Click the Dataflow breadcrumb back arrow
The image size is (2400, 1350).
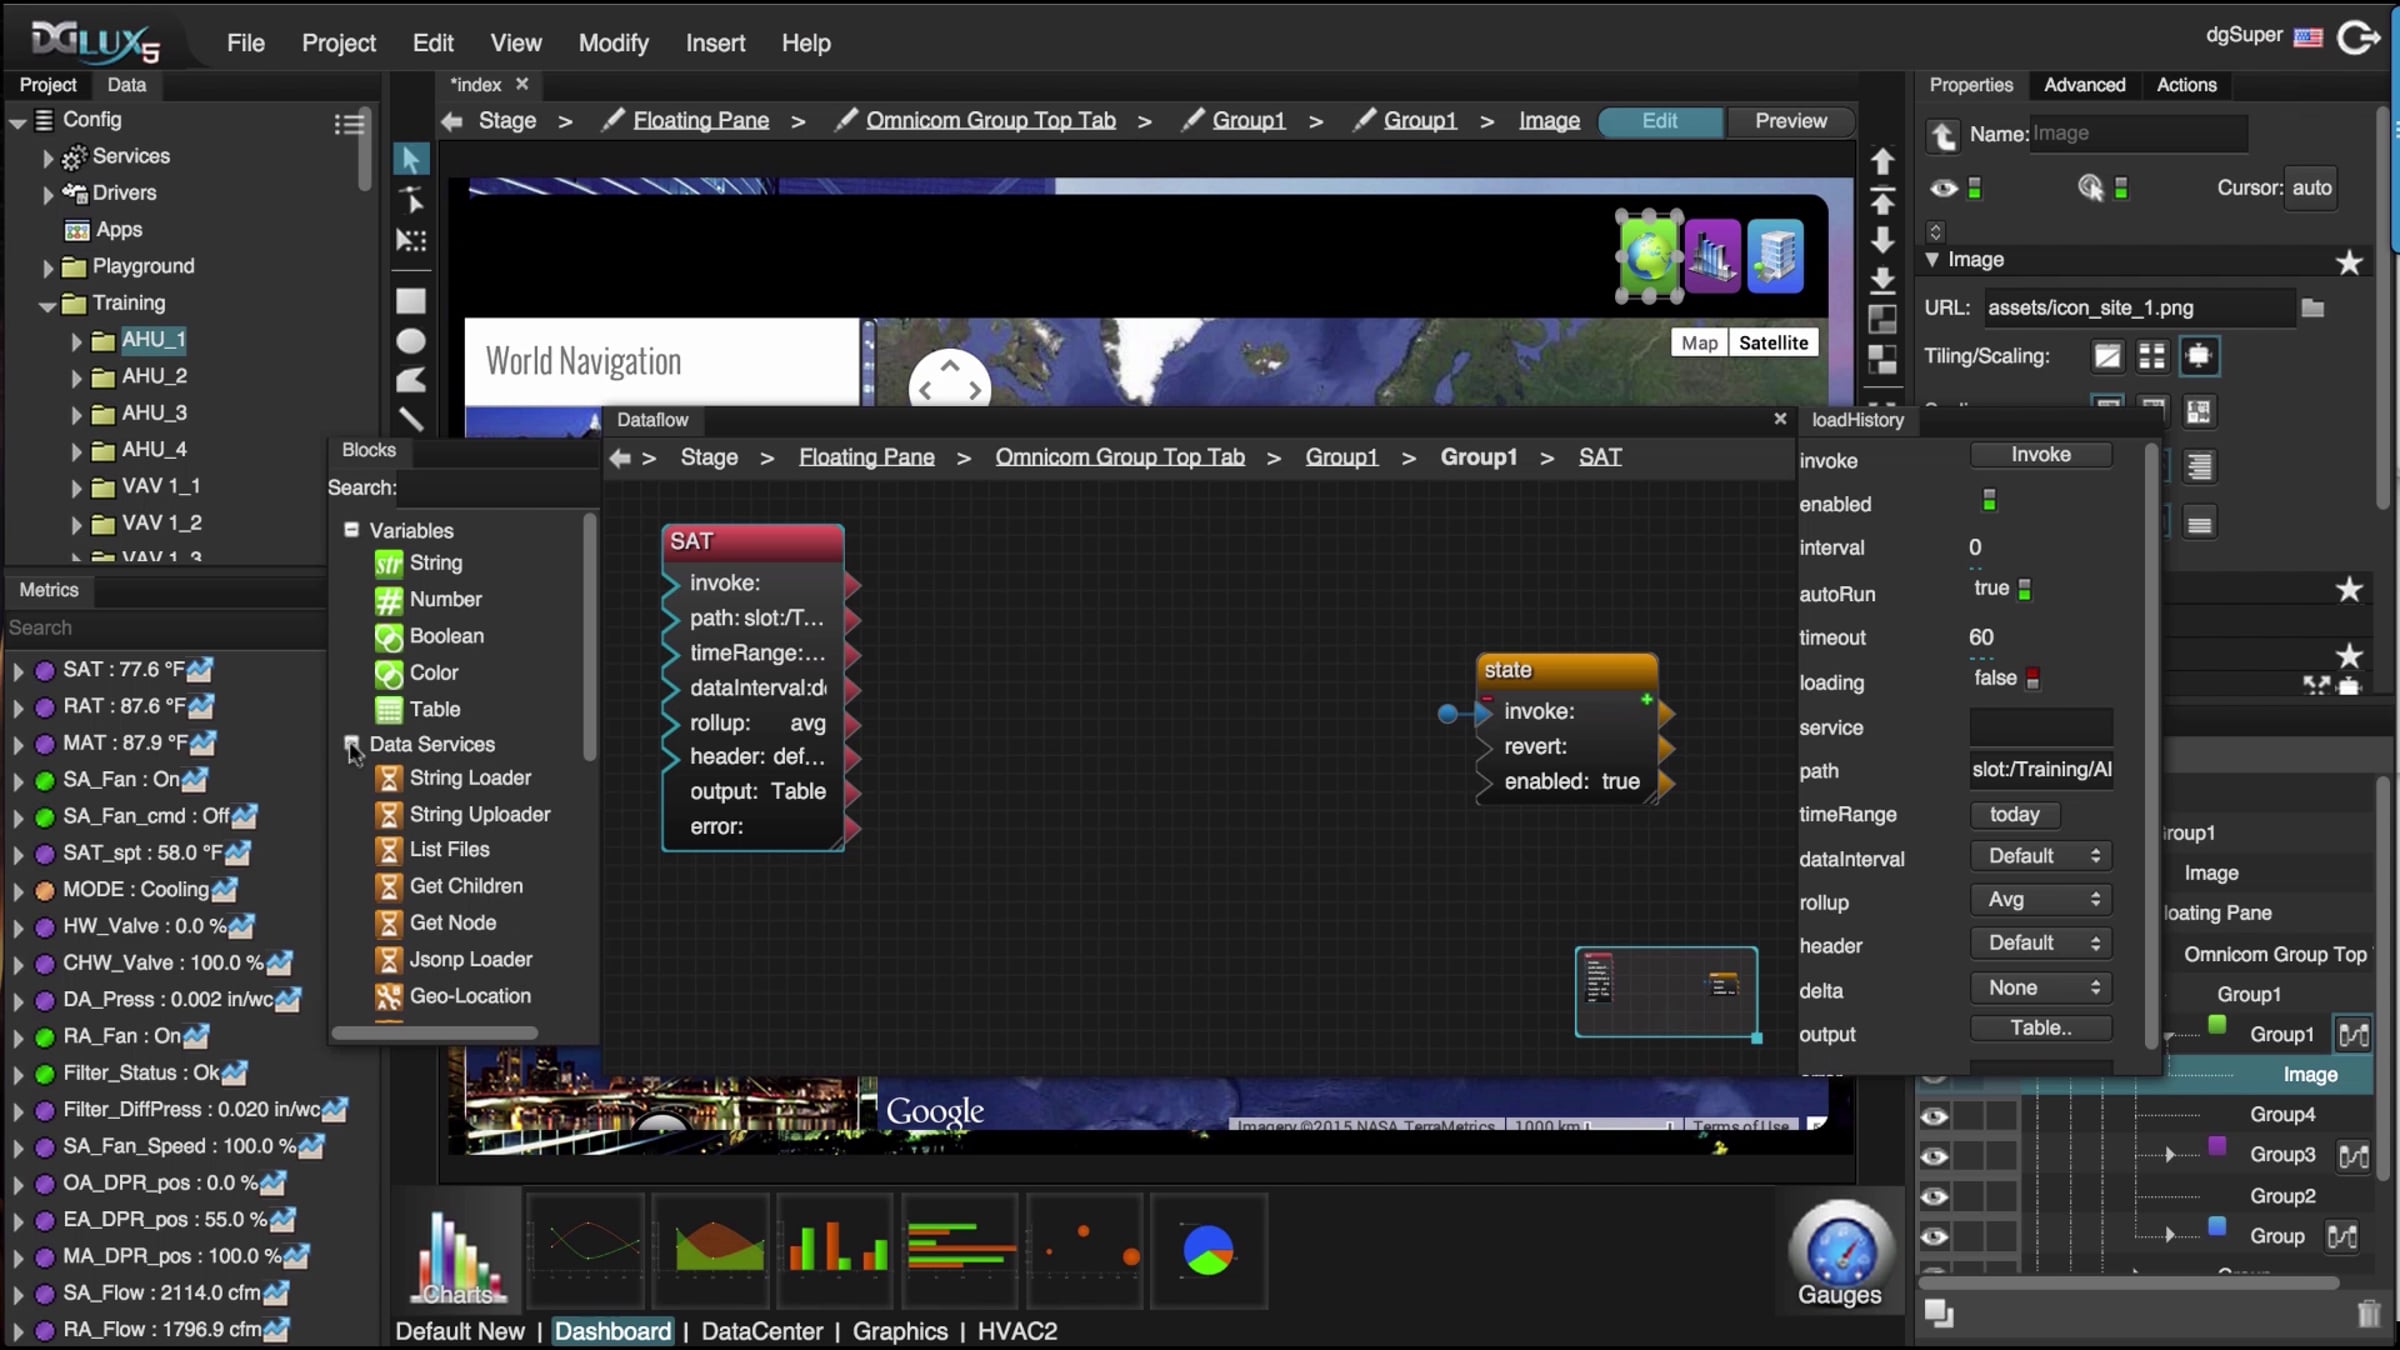click(620, 458)
